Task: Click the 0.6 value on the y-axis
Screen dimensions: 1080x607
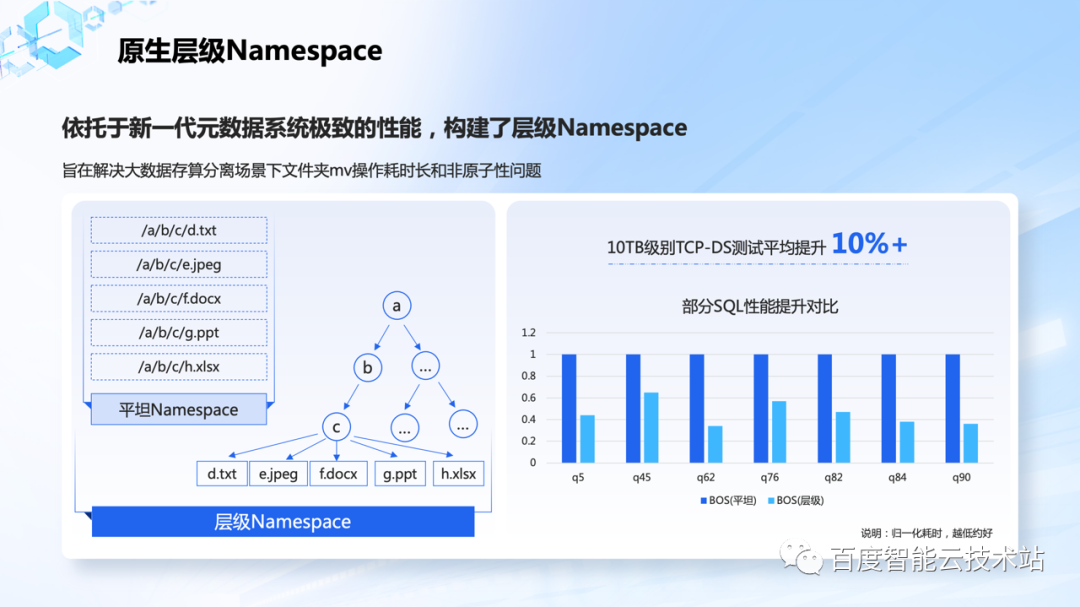Action: tap(528, 398)
